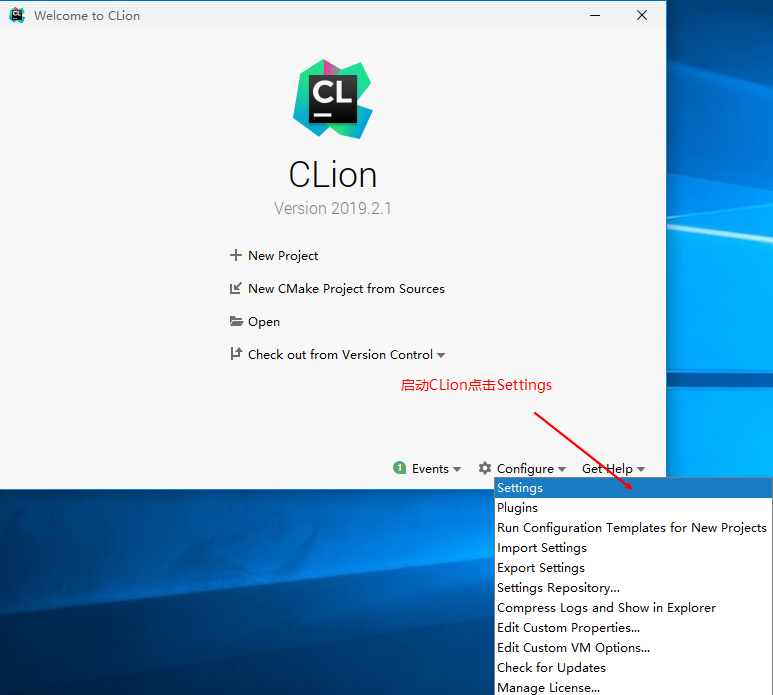Click the Configure label

pyautogui.click(x=525, y=469)
